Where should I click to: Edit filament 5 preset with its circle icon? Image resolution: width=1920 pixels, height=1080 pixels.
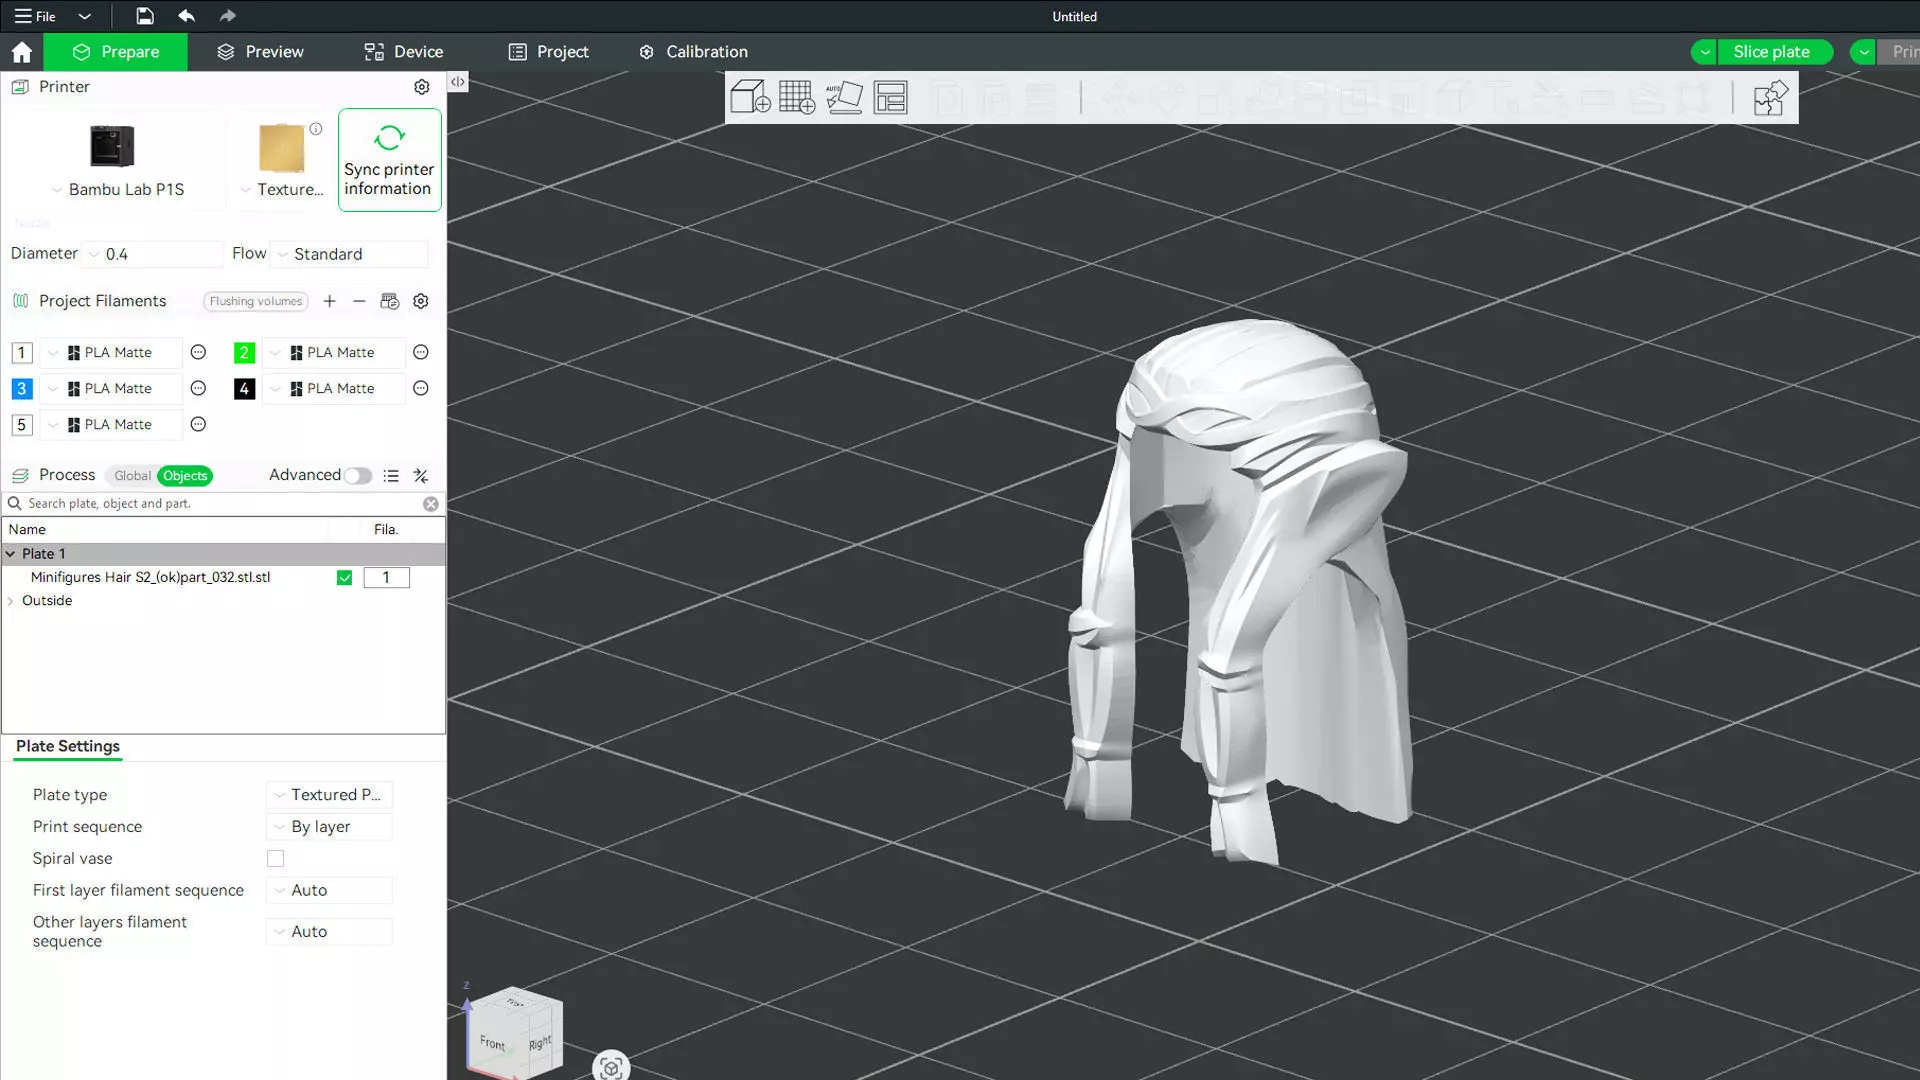(x=198, y=424)
